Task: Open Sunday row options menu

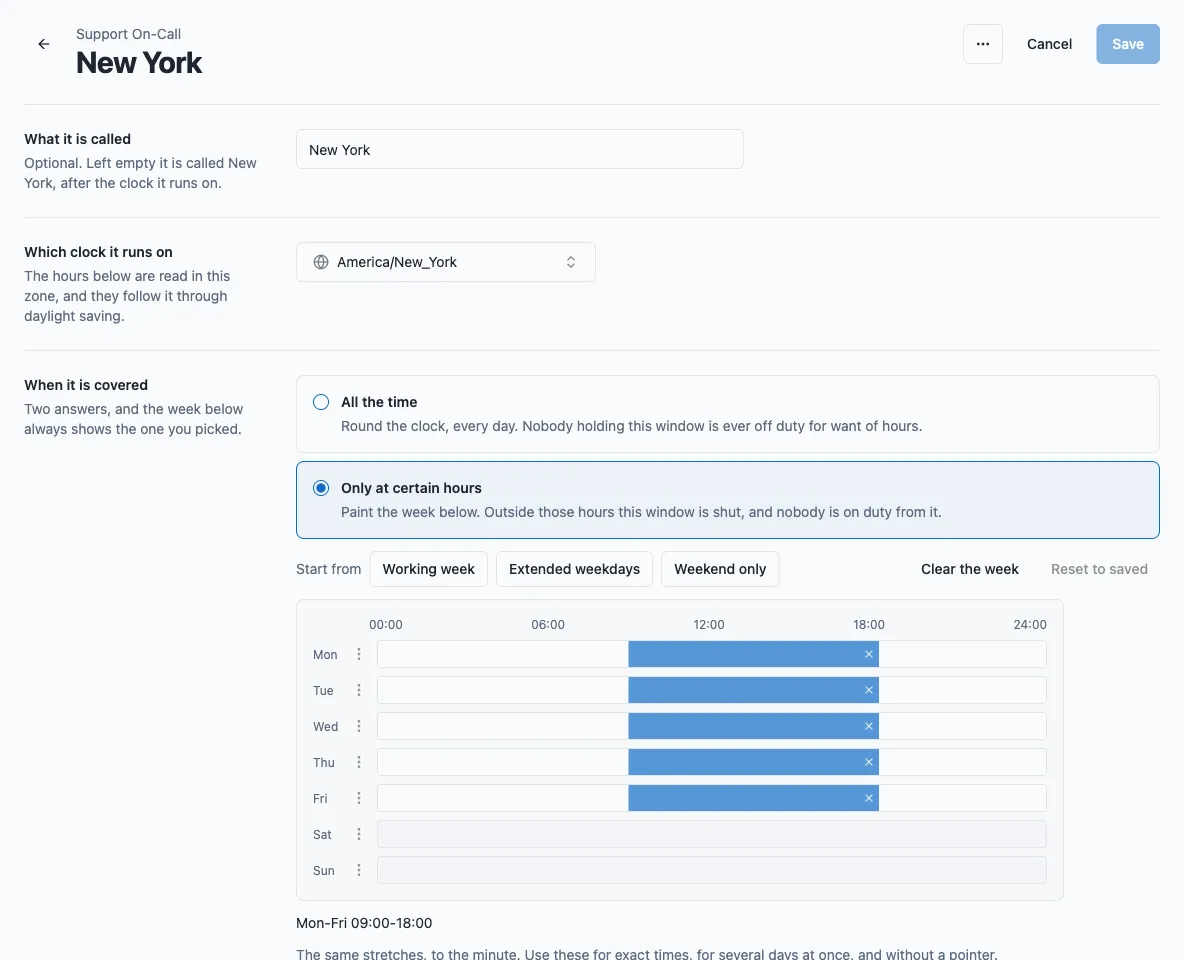Action: (x=359, y=870)
